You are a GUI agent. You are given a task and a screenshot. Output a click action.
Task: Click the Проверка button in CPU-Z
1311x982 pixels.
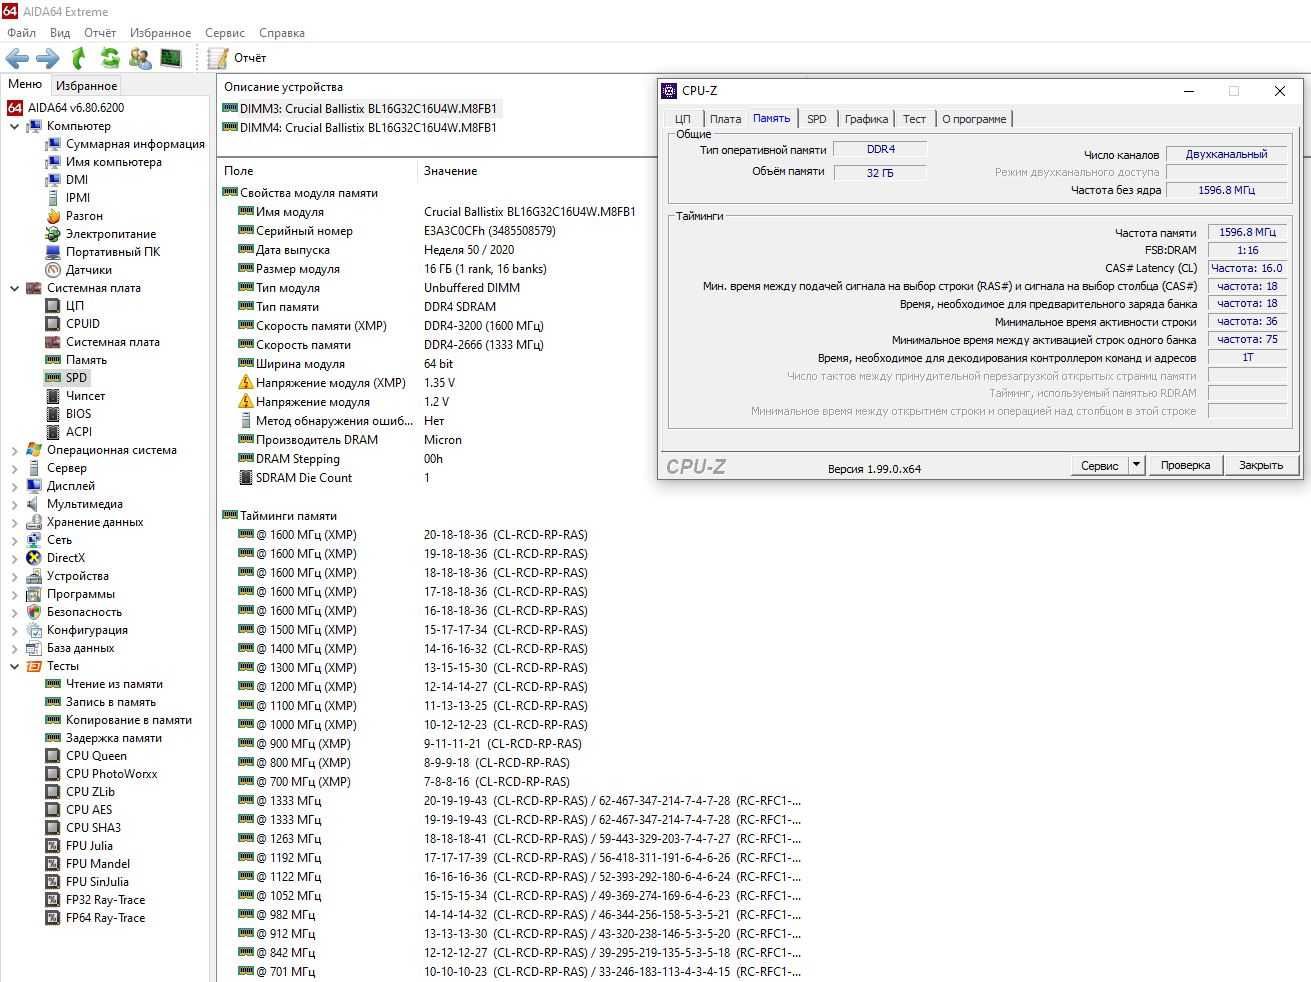(1185, 465)
